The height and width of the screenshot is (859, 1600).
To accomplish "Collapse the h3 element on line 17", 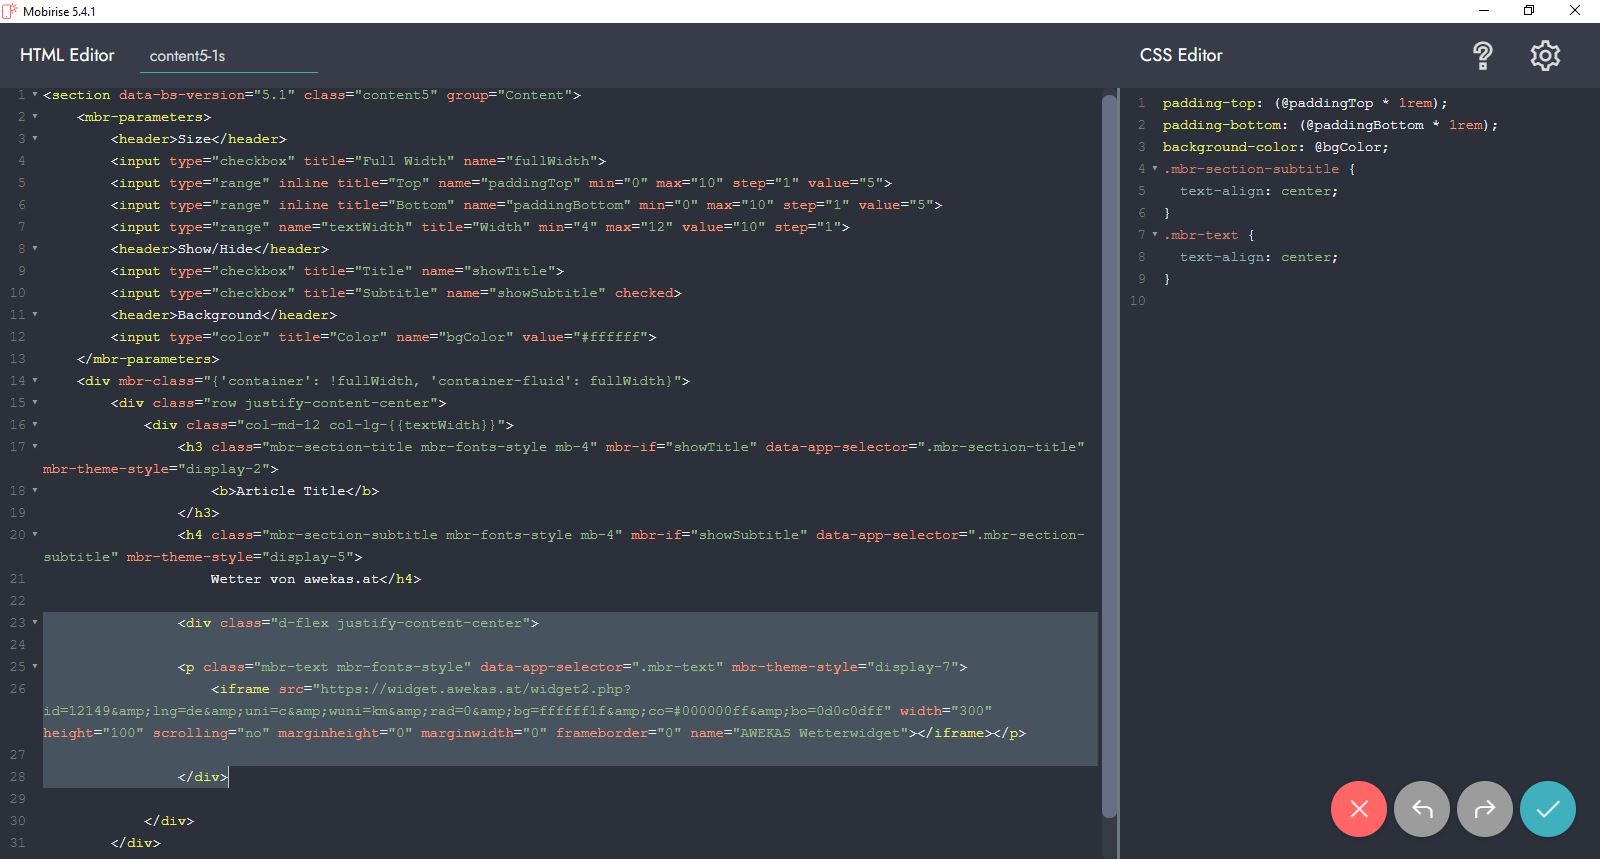I will tap(35, 447).
